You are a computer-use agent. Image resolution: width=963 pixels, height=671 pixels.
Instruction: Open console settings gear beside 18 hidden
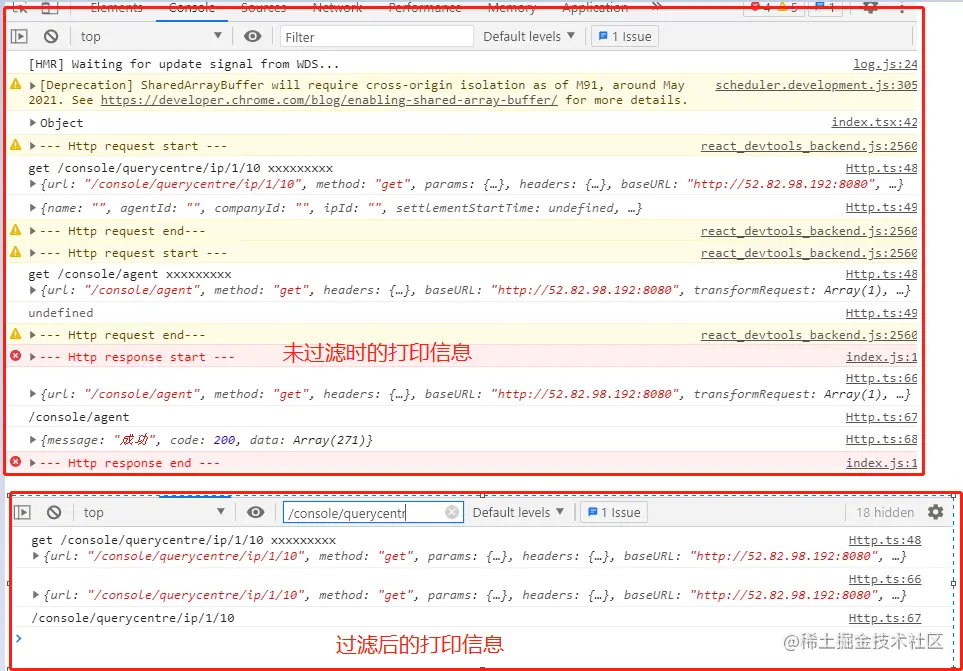tap(935, 512)
